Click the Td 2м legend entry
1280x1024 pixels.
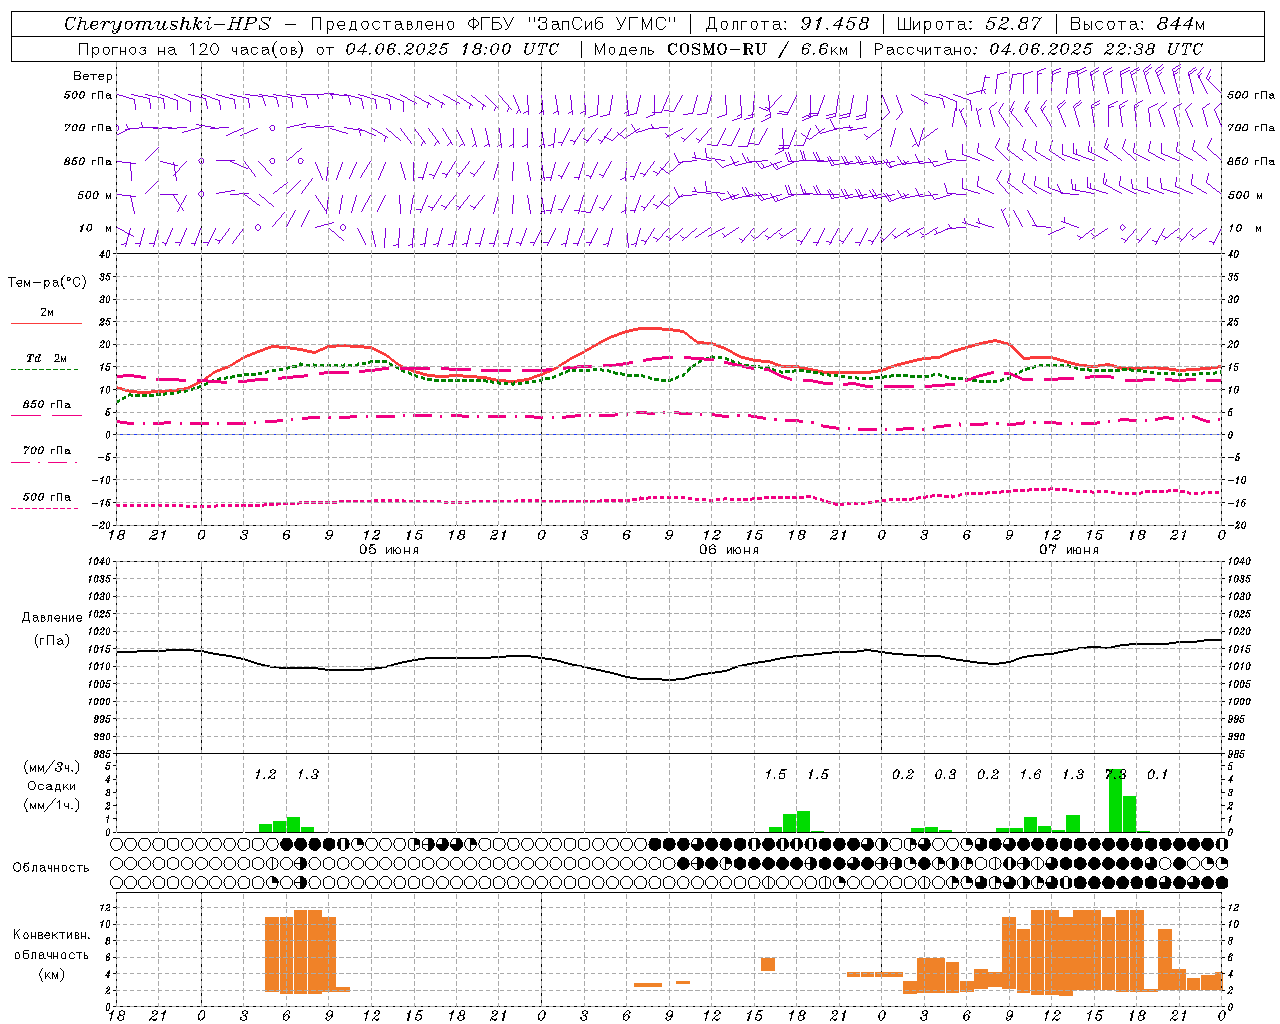click(x=46, y=358)
